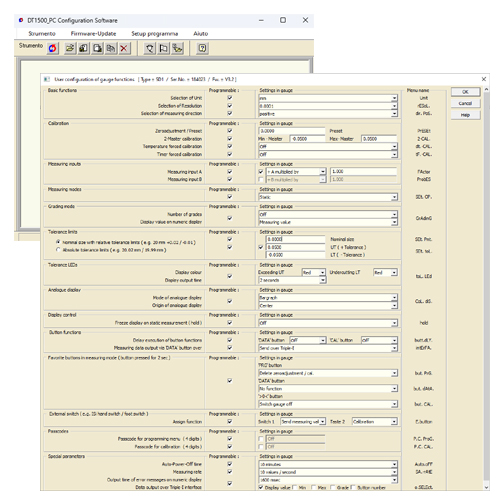Confirm the configuration dialog with OK
This screenshot has width=500, height=500.
[465, 92]
